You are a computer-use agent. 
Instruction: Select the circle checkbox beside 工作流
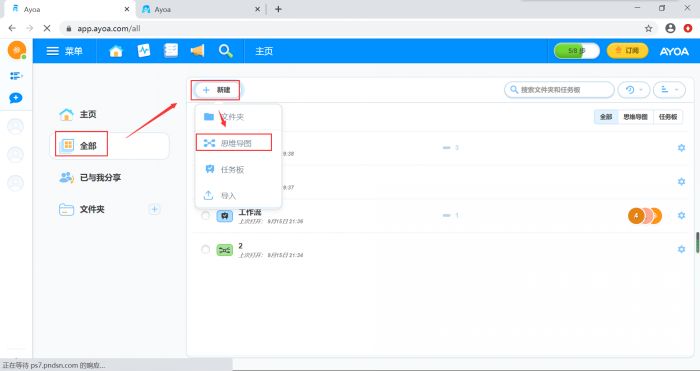pyautogui.click(x=205, y=216)
